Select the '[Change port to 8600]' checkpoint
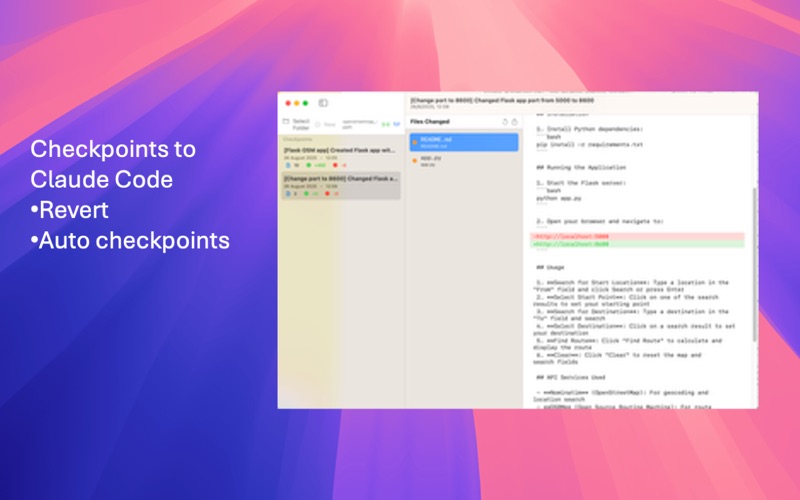This screenshot has width=800, height=500. coord(341,186)
